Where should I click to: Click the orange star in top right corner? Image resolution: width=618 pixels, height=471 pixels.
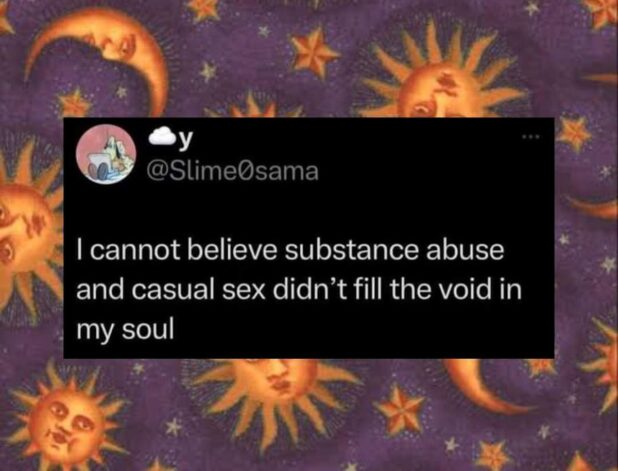pyautogui.click(x=602, y=14)
